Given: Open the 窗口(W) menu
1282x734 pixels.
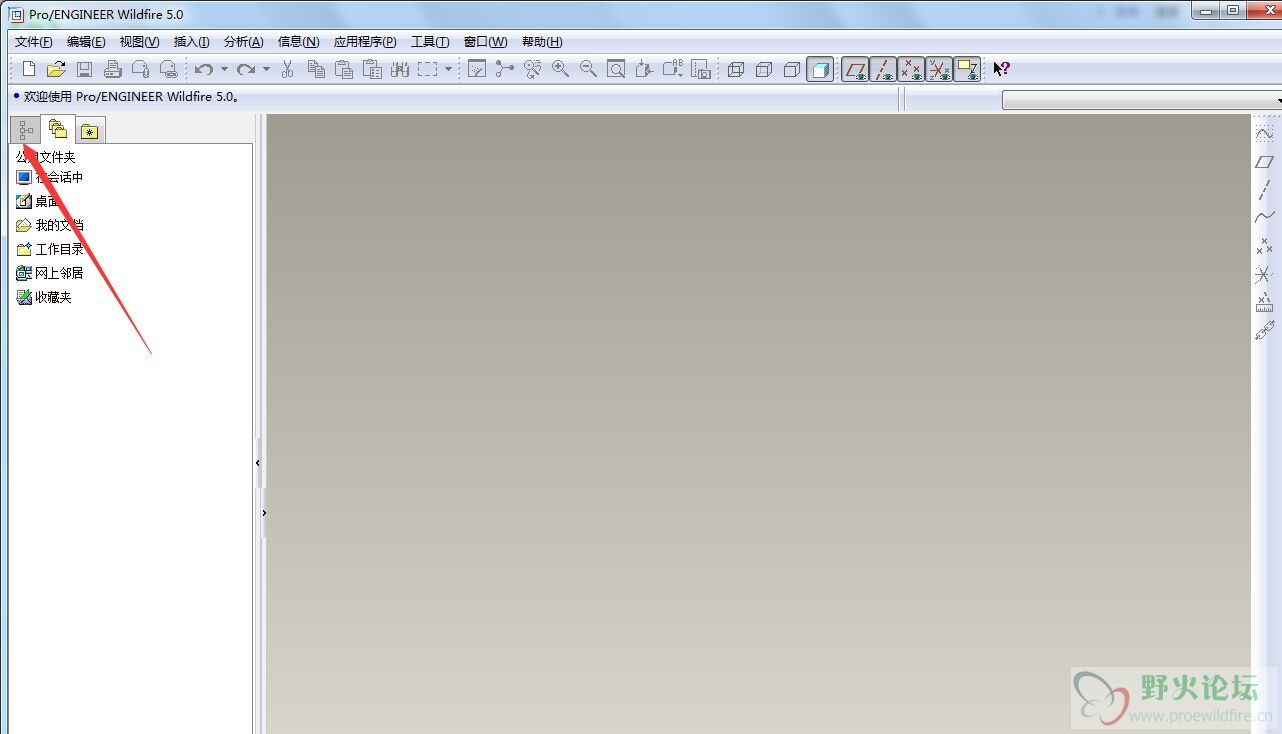Looking at the screenshot, I should pyautogui.click(x=486, y=42).
